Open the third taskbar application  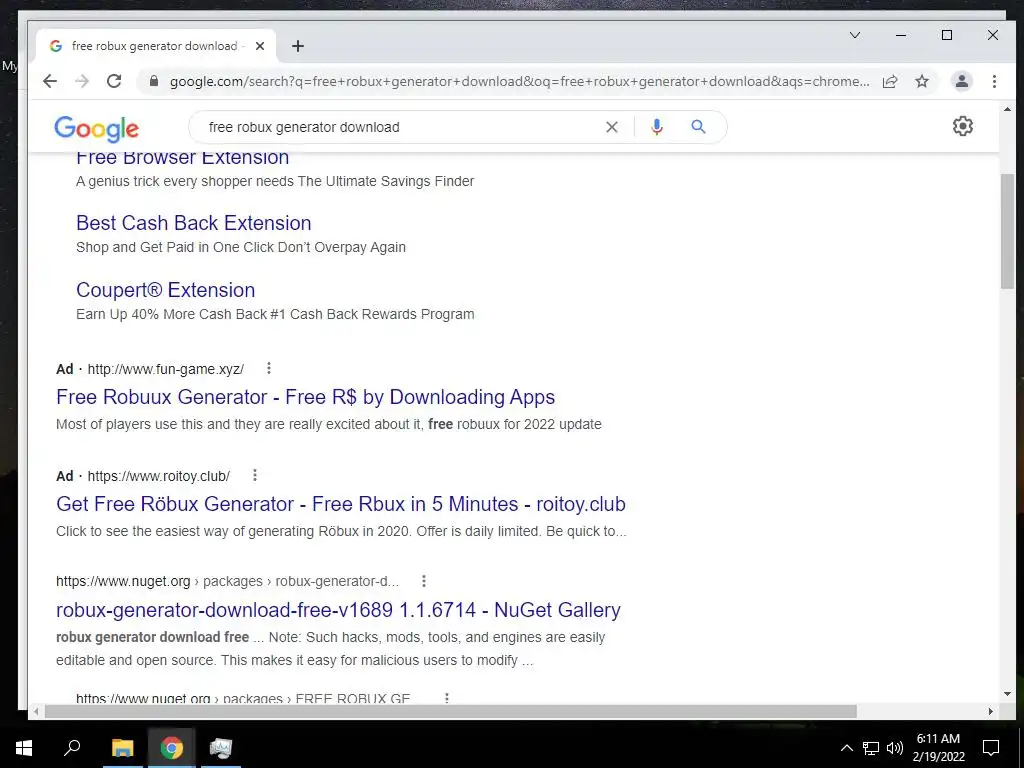[221, 748]
